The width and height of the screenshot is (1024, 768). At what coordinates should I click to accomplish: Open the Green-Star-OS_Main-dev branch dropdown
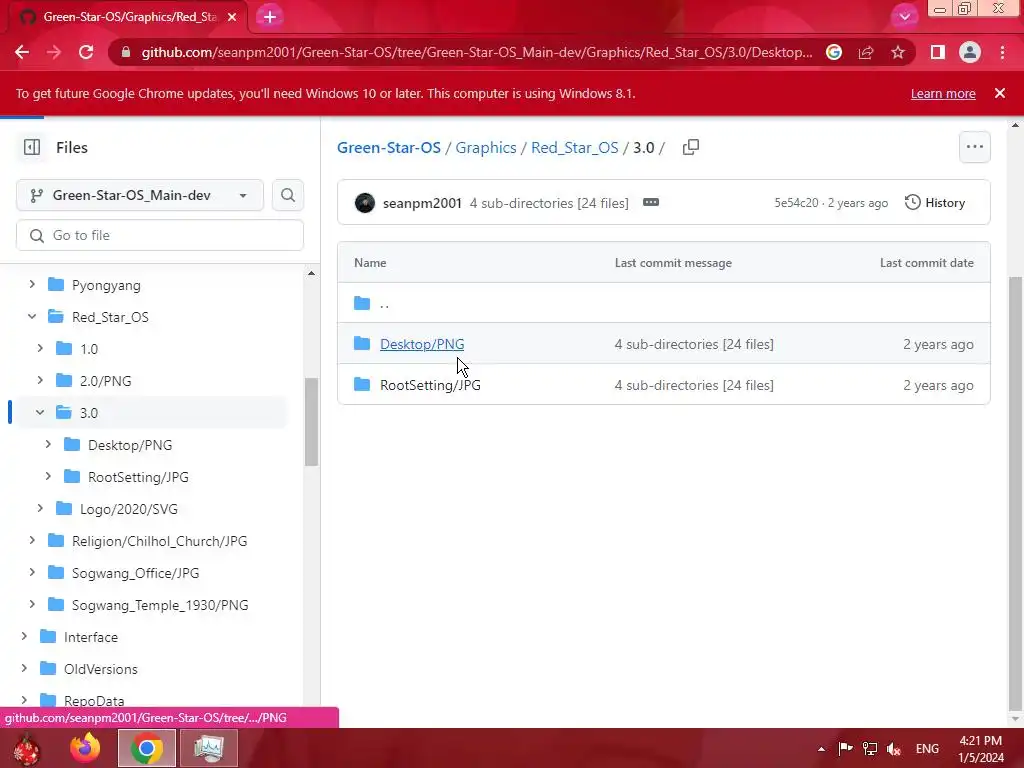click(140, 195)
